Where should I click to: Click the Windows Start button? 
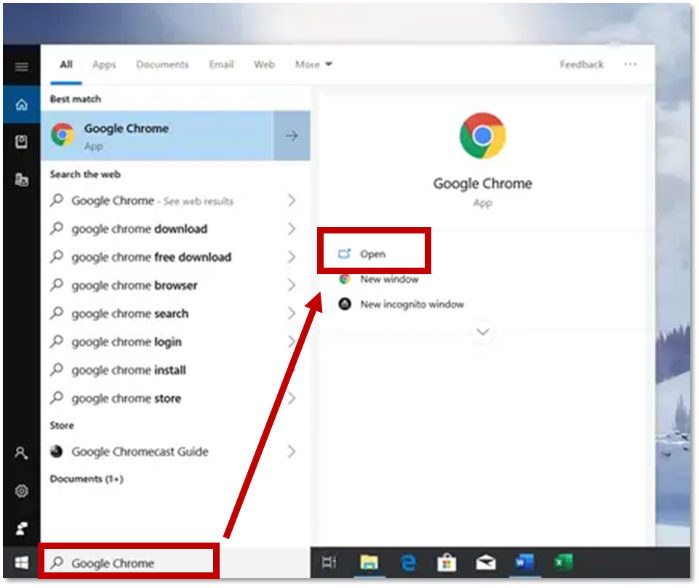[21, 563]
